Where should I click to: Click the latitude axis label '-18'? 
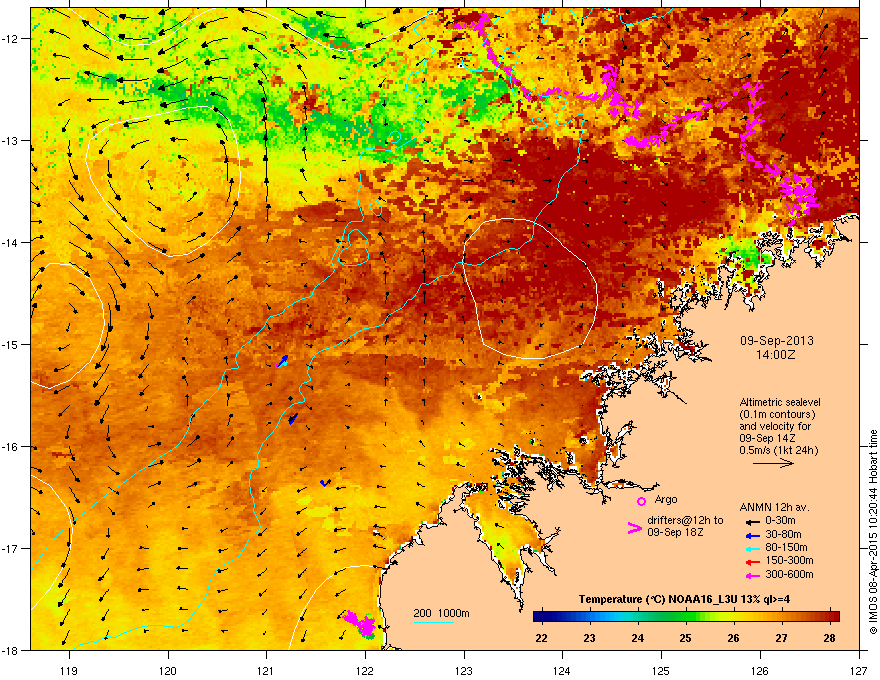tap(11, 650)
